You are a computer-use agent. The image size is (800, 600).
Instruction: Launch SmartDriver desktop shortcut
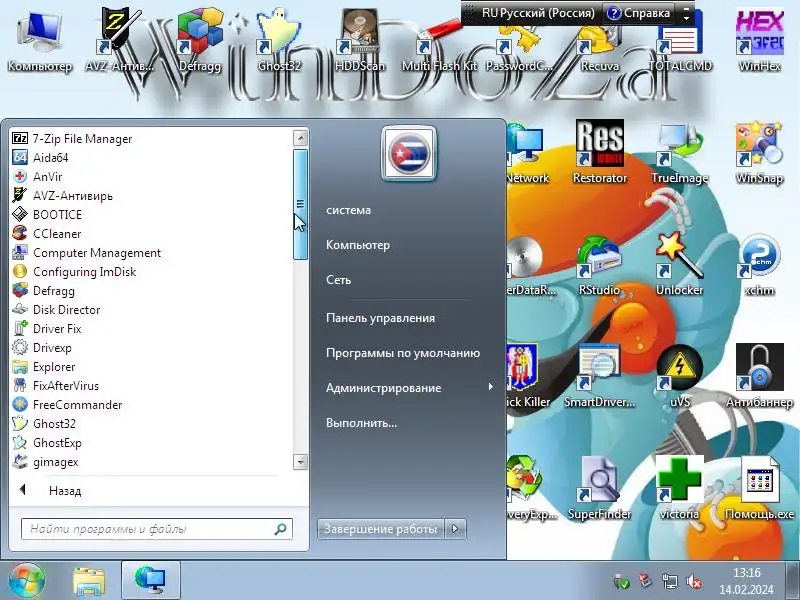[x=599, y=377]
